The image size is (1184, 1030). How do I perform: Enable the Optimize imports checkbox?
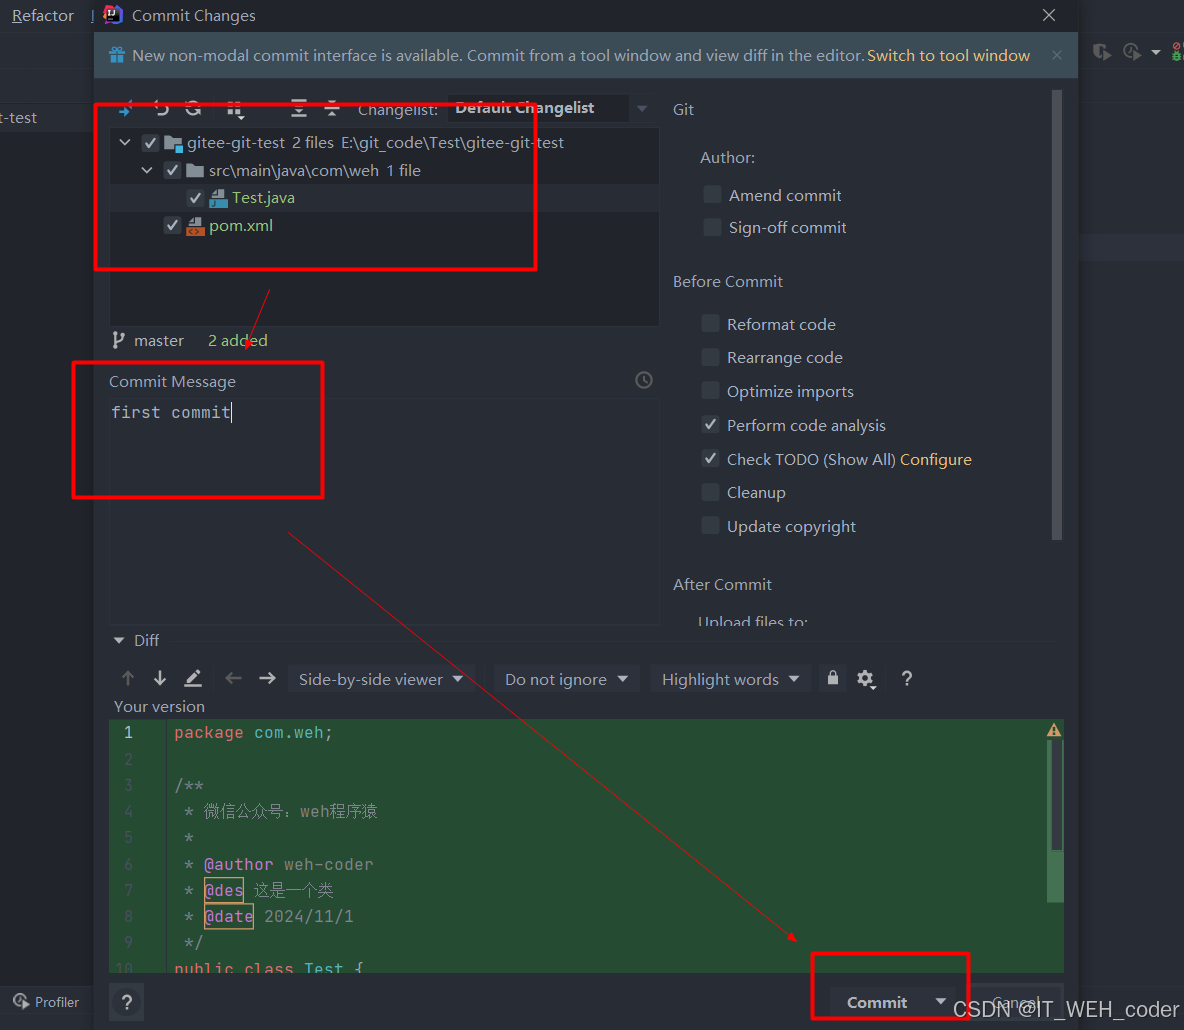pos(710,390)
